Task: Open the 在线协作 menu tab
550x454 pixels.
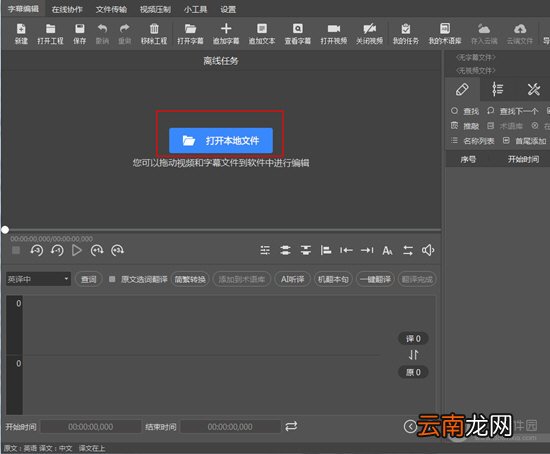Action: (x=67, y=9)
